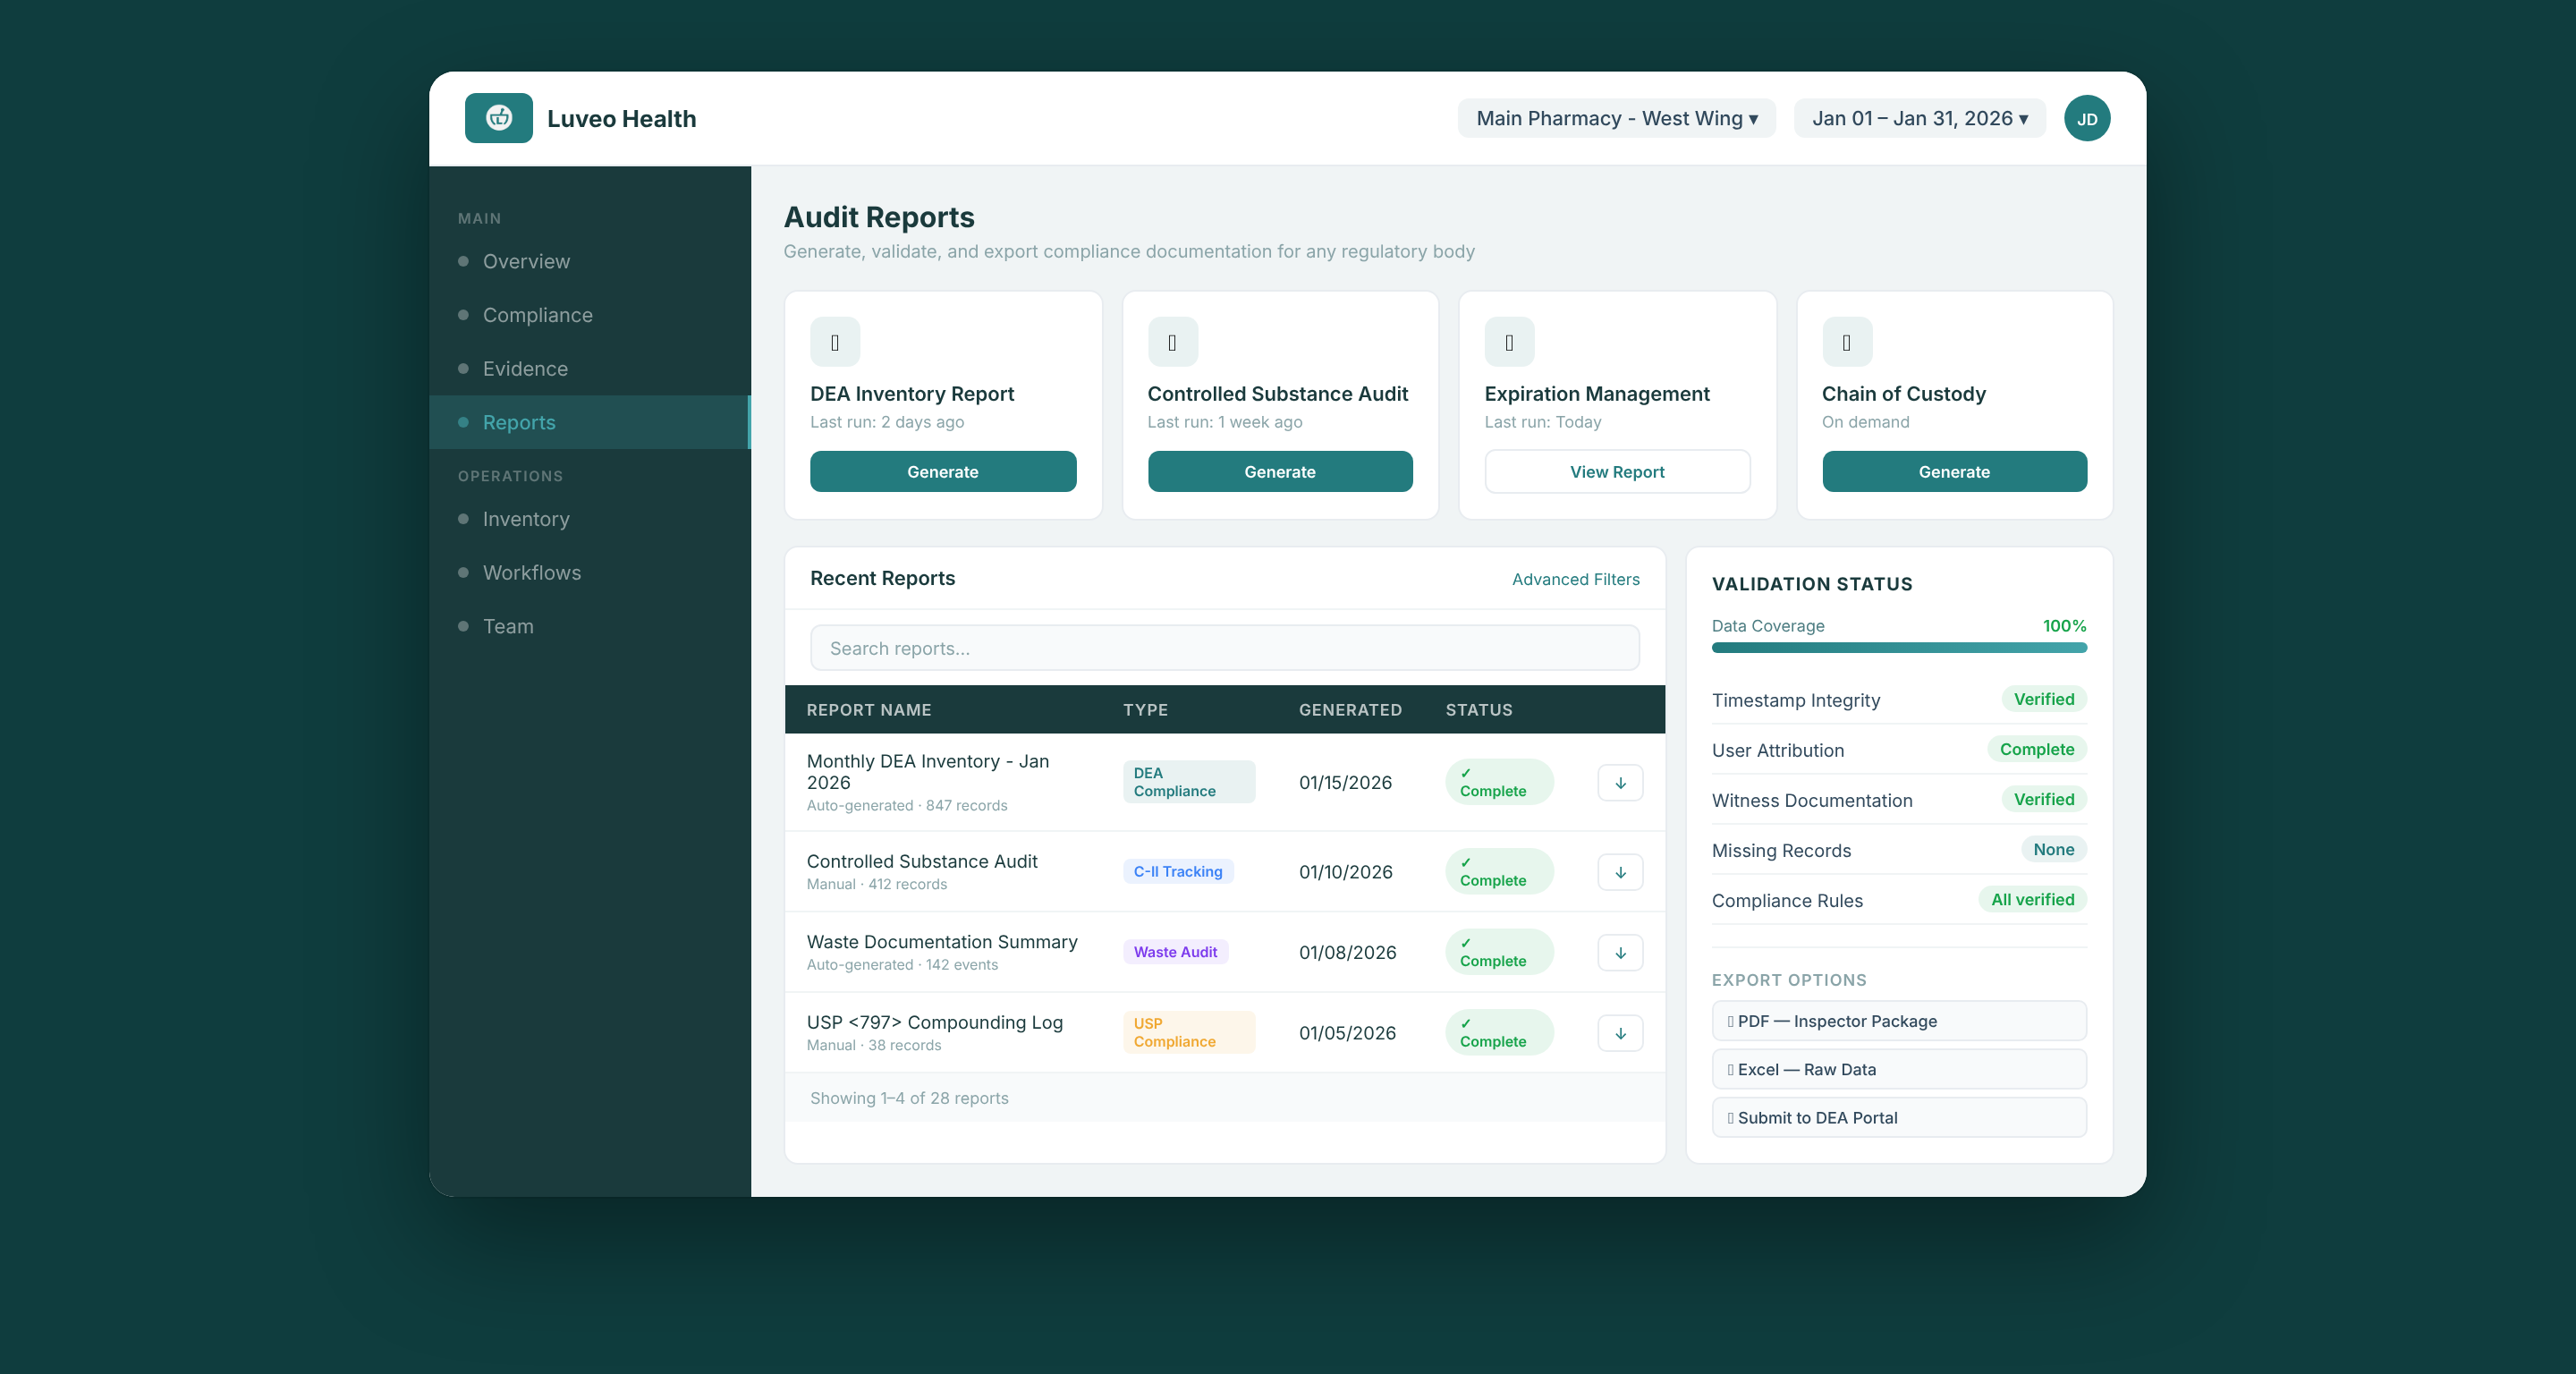Open the Team sidebar item

pyautogui.click(x=590, y=626)
